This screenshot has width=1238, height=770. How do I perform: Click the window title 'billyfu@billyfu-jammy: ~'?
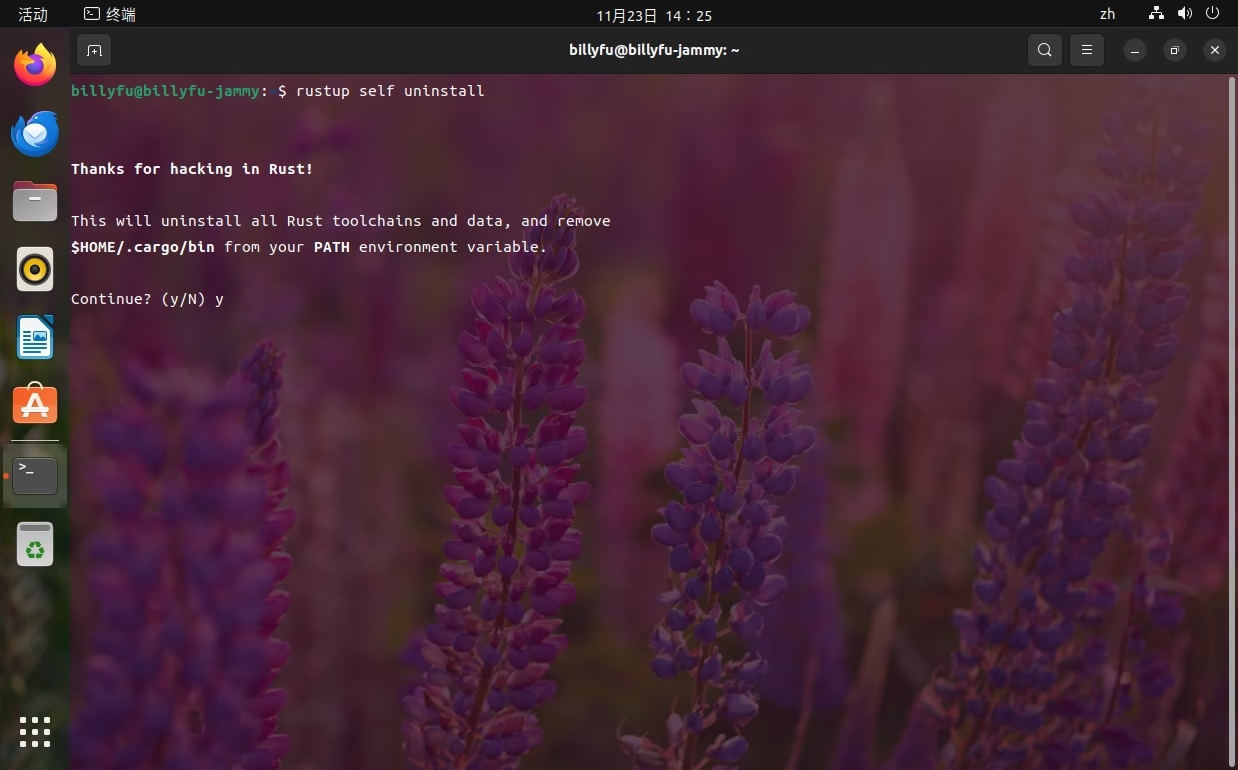[x=654, y=50]
